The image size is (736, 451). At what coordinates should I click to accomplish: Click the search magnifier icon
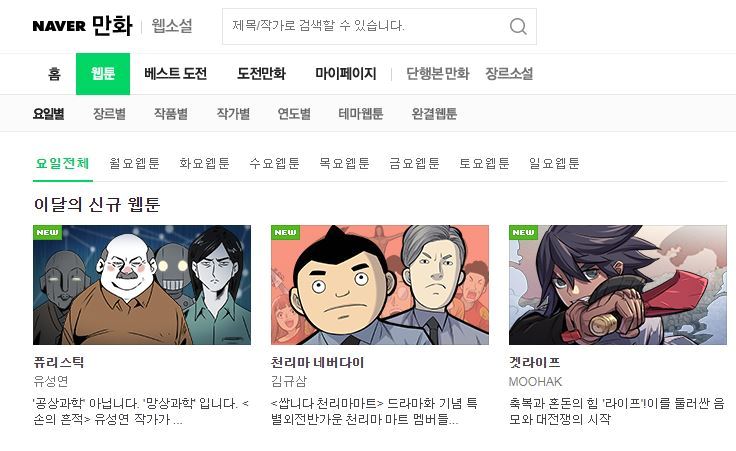tap(518, 26)
